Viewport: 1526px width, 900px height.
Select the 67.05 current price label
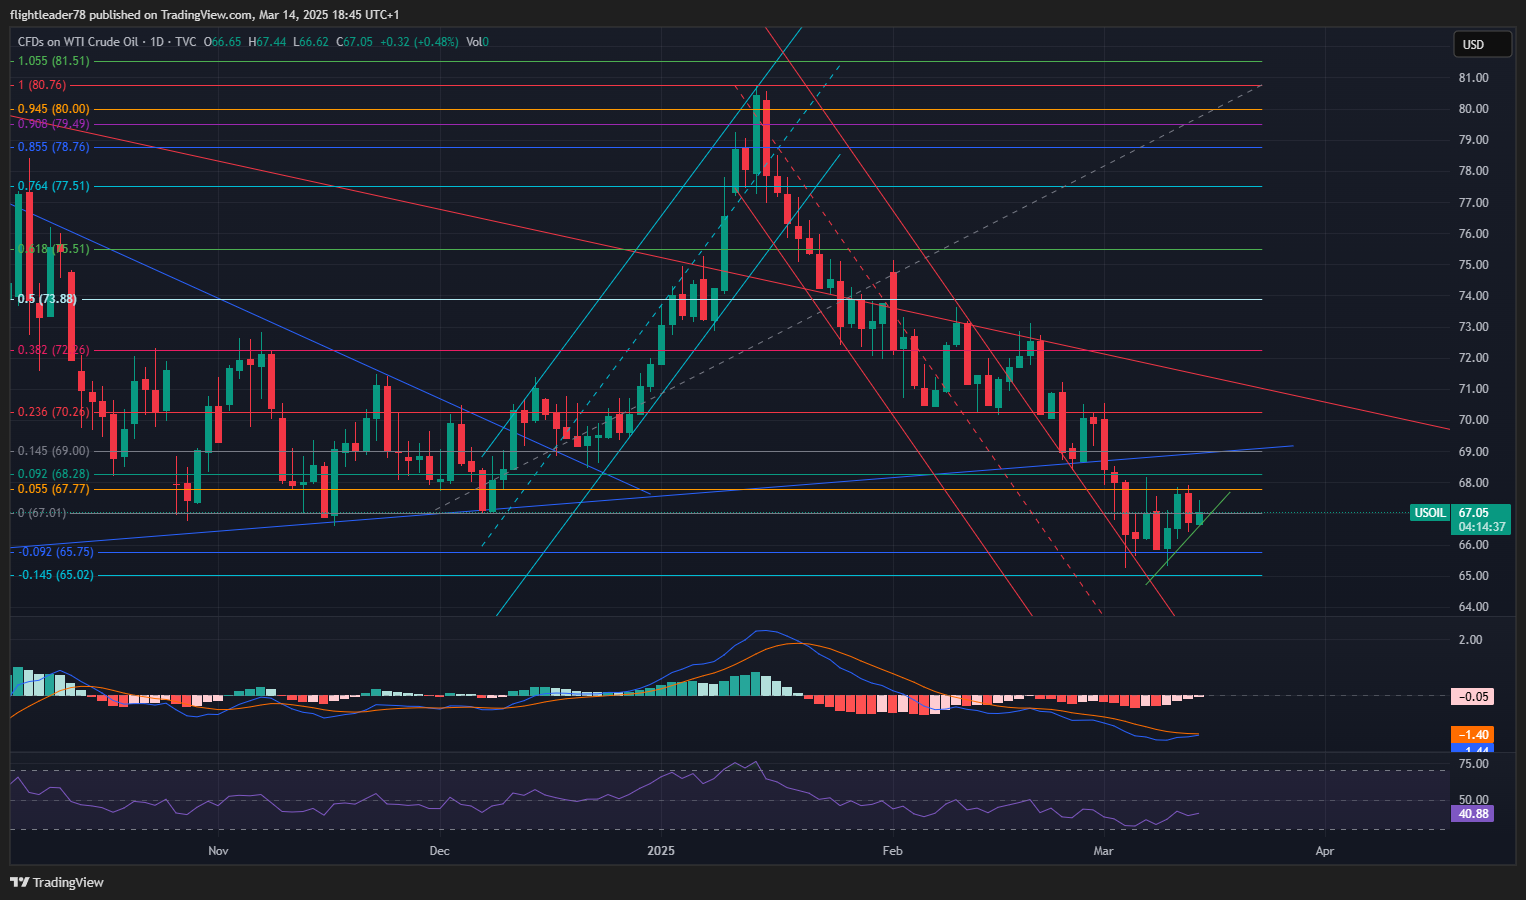1474,513
